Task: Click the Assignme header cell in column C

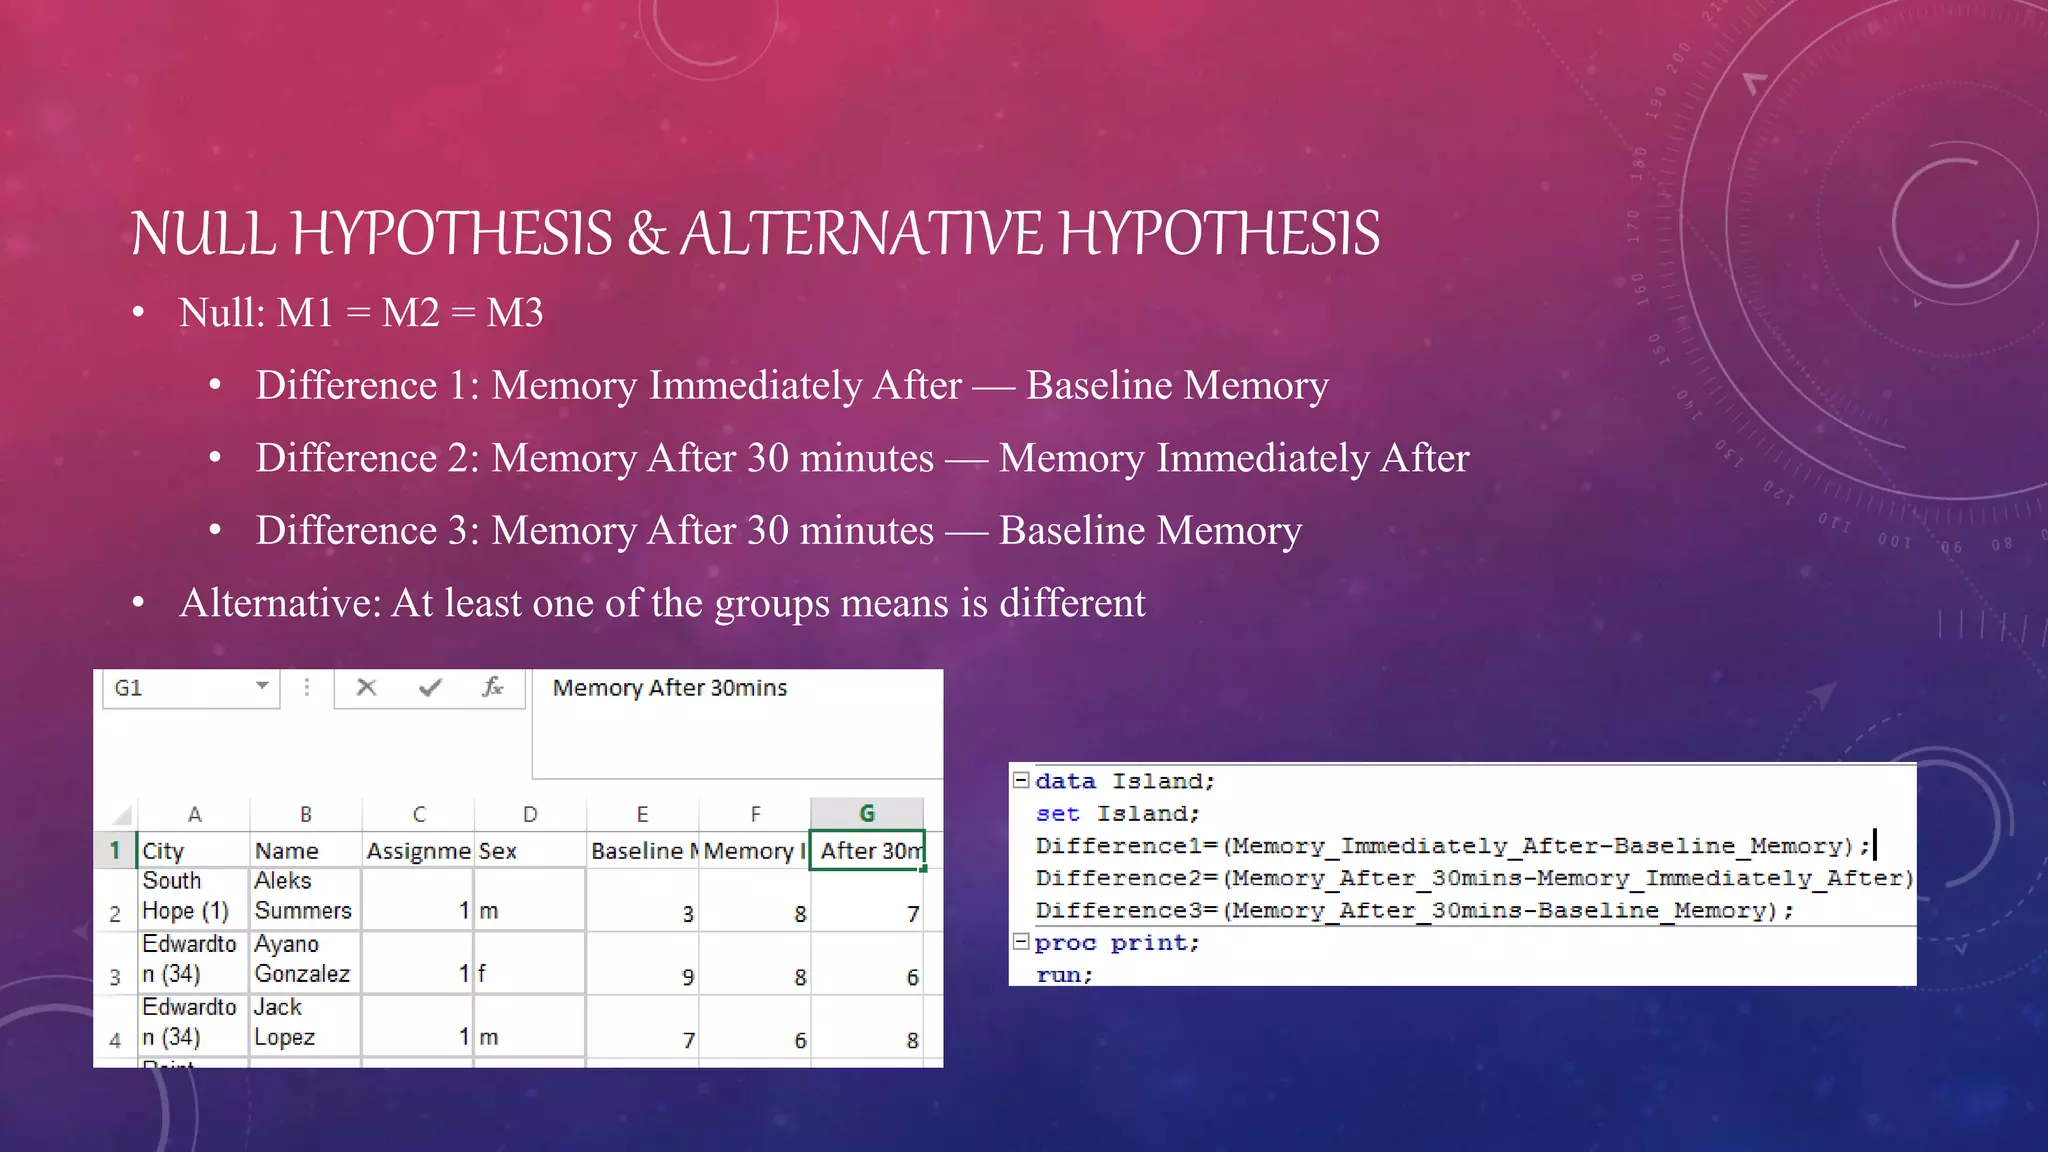Action: pyautogui.click(x=418, y=850)
